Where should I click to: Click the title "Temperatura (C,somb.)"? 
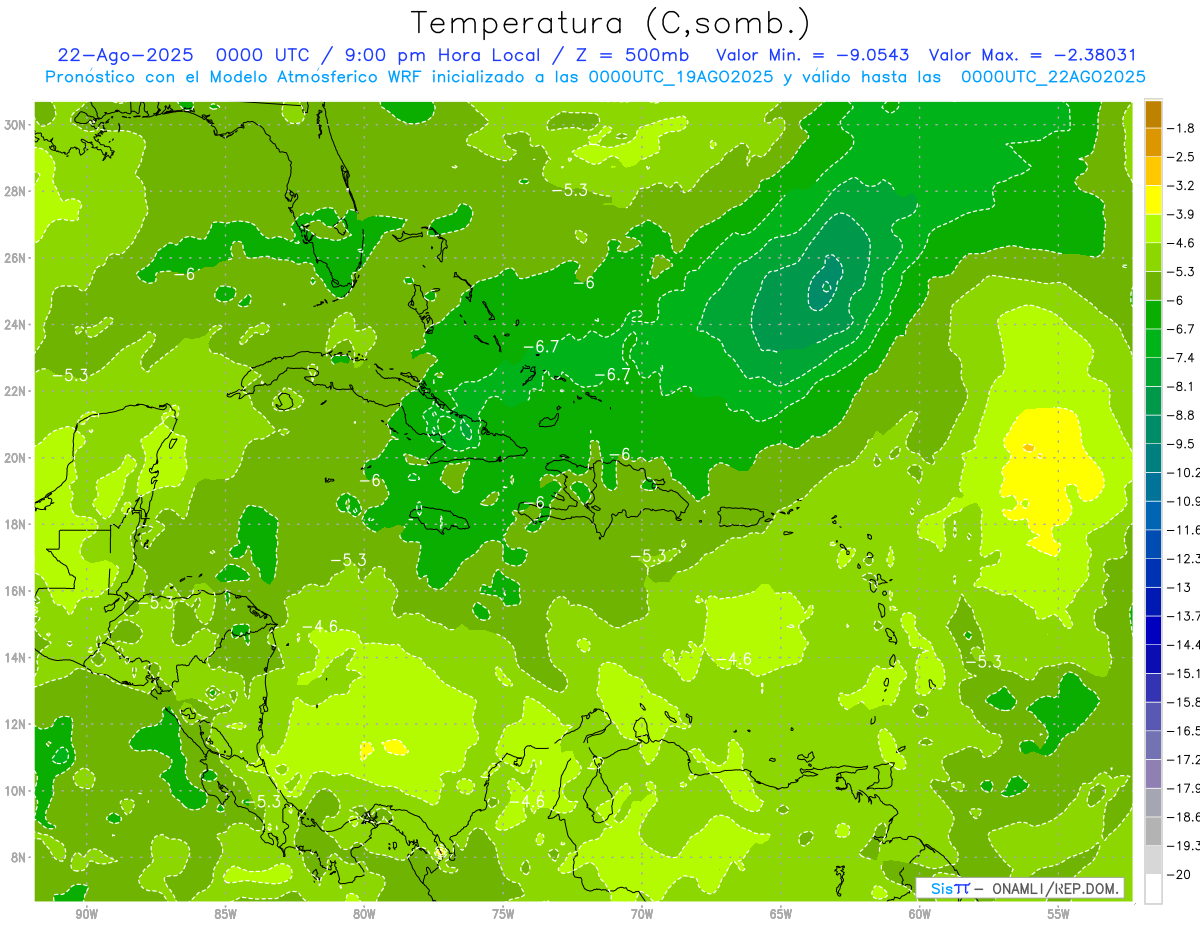pos(610,22)
